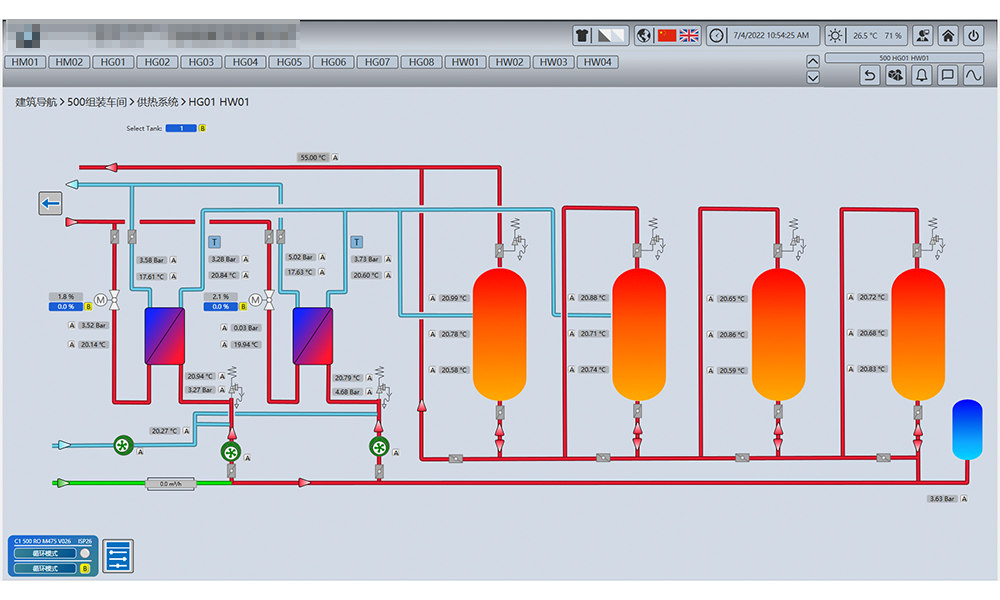Click the power button icon
This screenshot has width=1000, height=600.
click(x=973, y=35)
